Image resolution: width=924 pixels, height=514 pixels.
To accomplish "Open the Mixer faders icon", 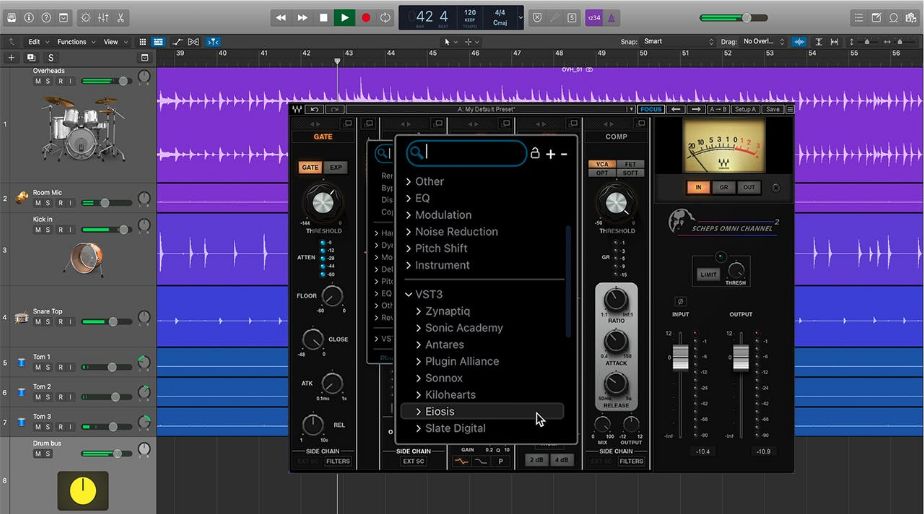I will pos(103,18).
